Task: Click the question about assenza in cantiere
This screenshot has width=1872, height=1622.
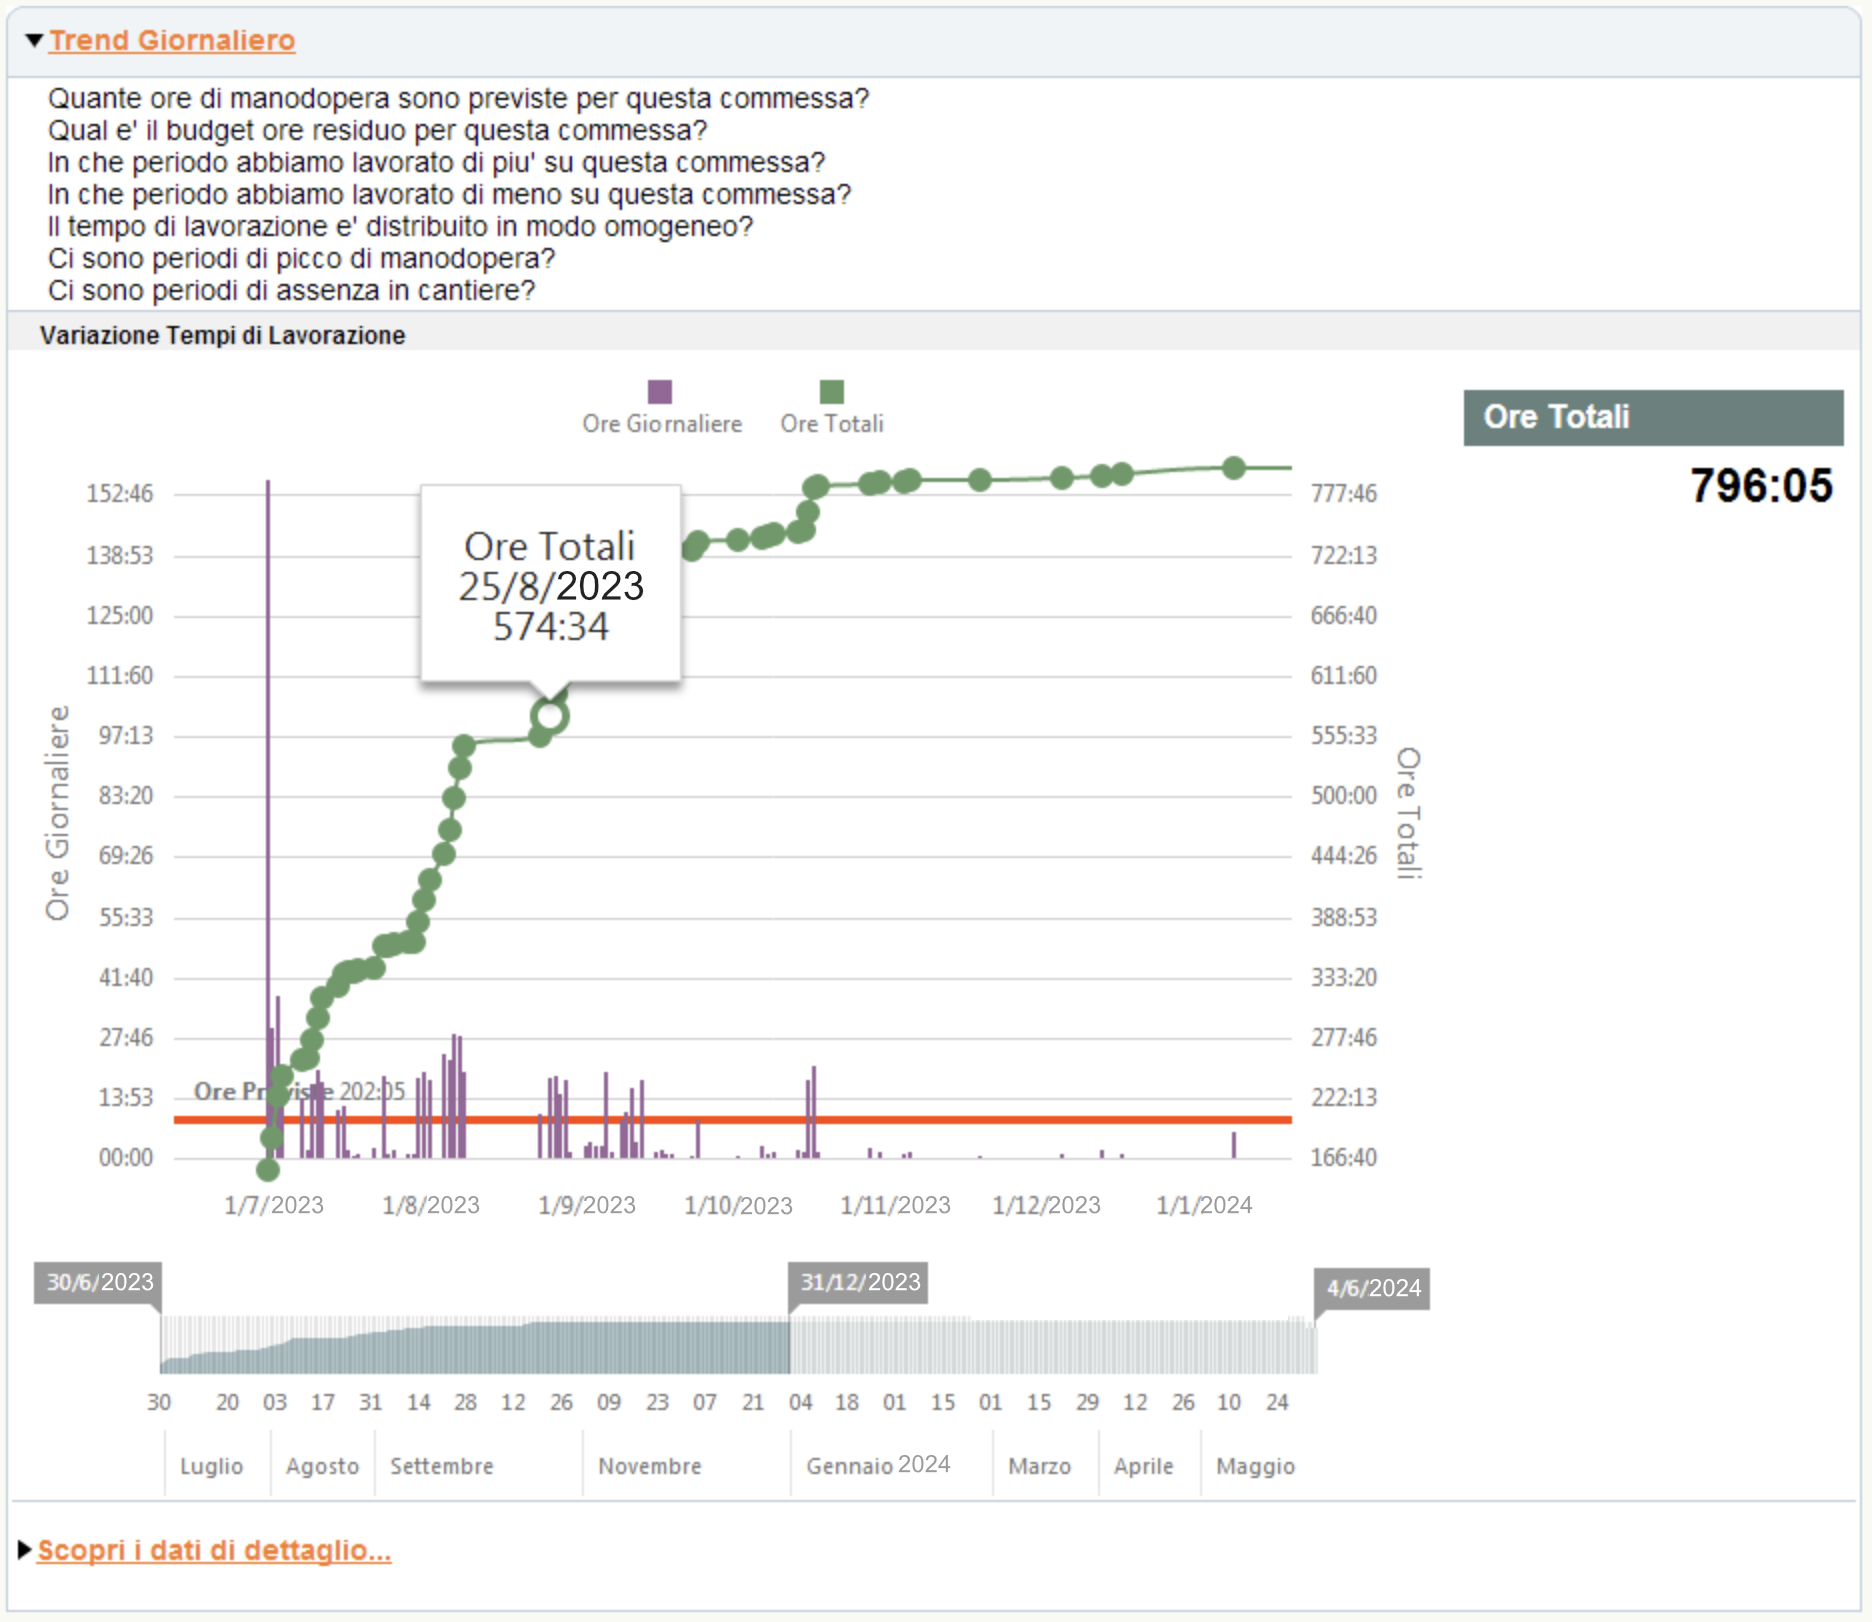Action: [292, 290]
